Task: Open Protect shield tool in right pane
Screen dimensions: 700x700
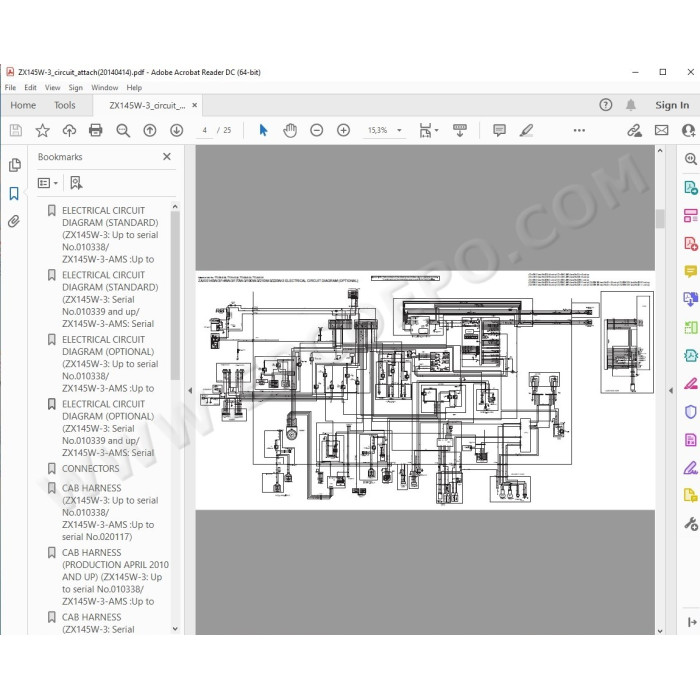Action: tap(690, 412)
